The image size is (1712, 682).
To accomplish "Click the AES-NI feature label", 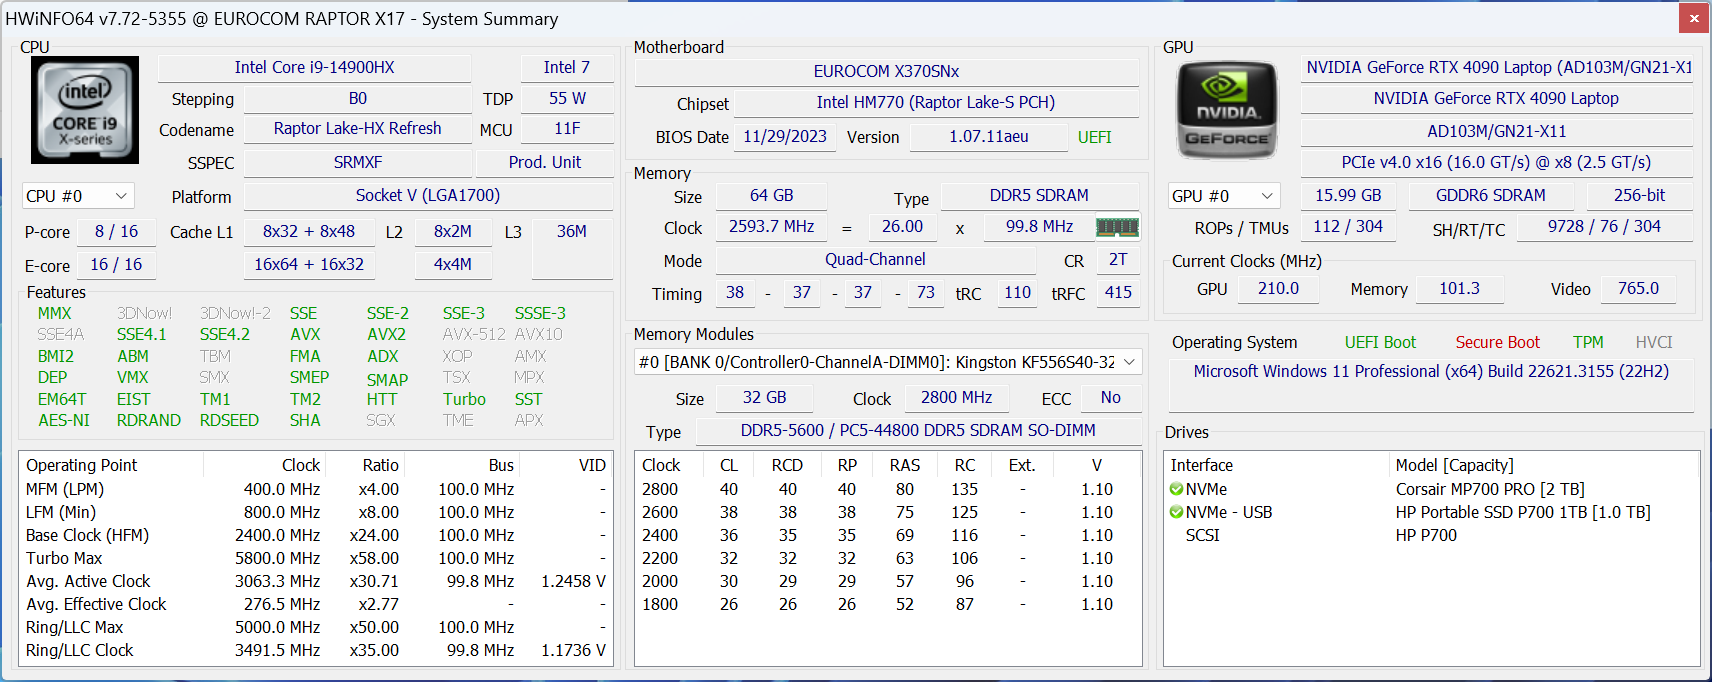I will point(64,420).
